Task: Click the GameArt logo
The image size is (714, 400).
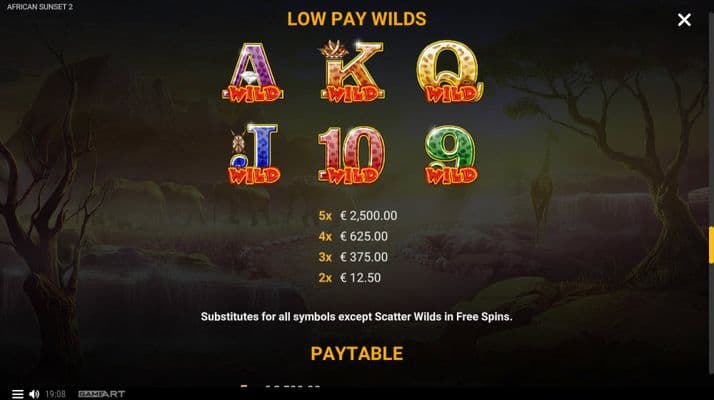Action: click(101, 394)
